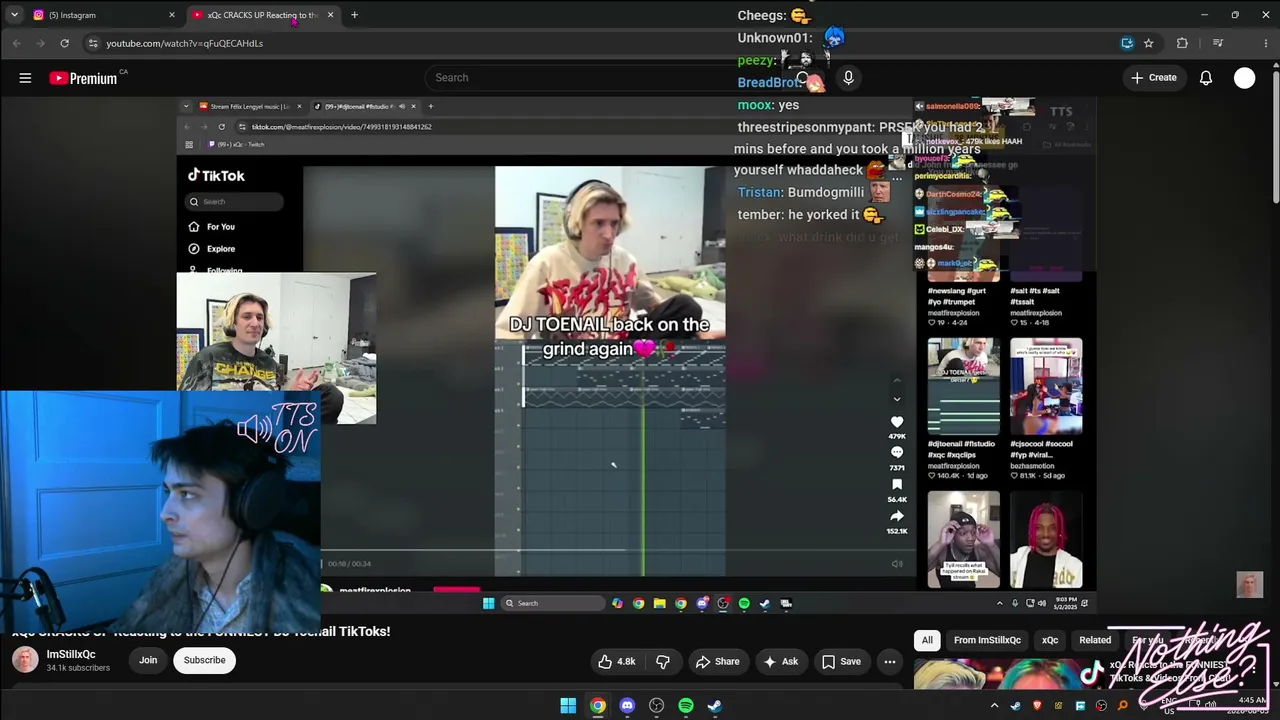
Task: Go to YouTube Premium home logo
Action: pos(84,78)
